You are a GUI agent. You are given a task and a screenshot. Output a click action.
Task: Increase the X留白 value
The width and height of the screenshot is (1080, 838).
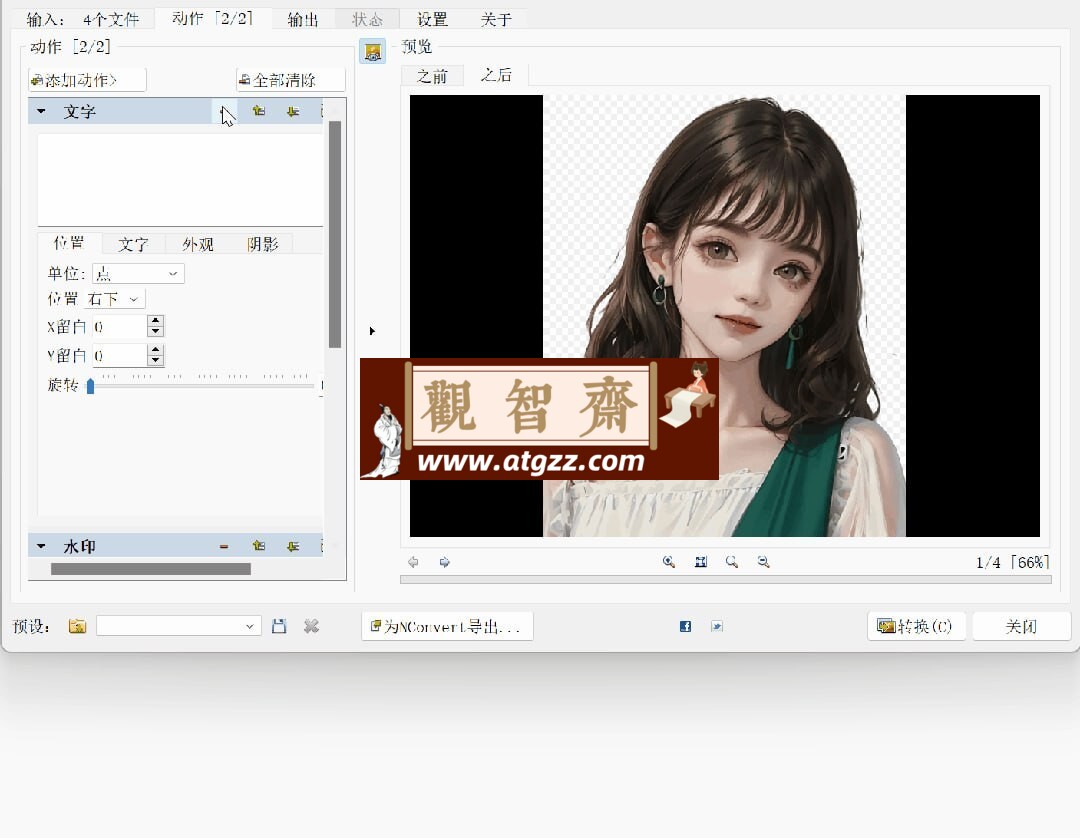pyautogui.click(x=156, y=321)
